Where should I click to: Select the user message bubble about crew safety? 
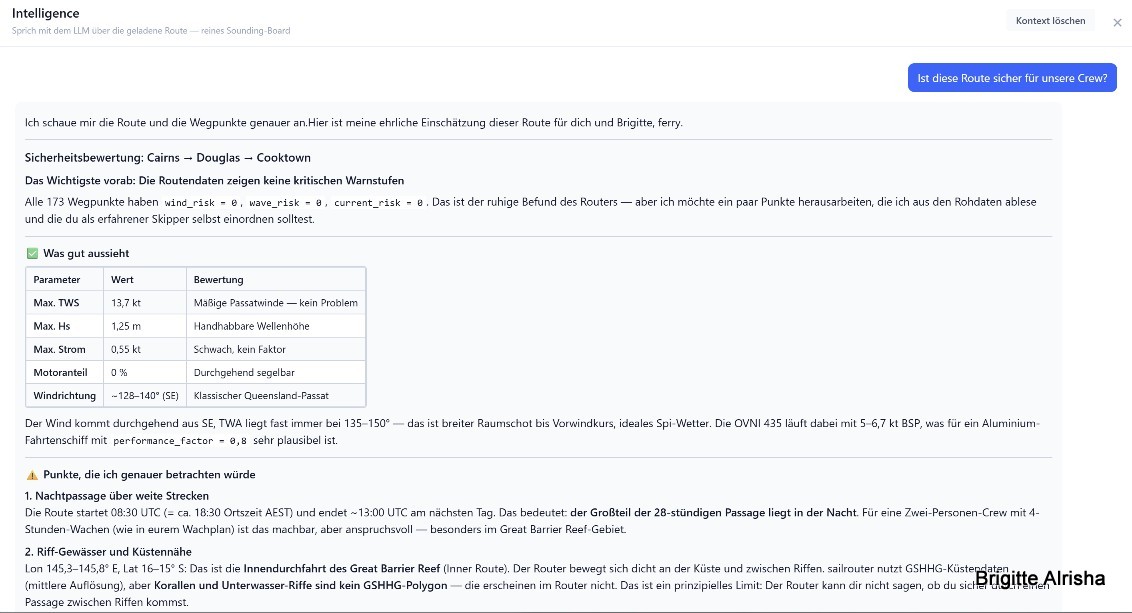click(x=1012, y=78)
